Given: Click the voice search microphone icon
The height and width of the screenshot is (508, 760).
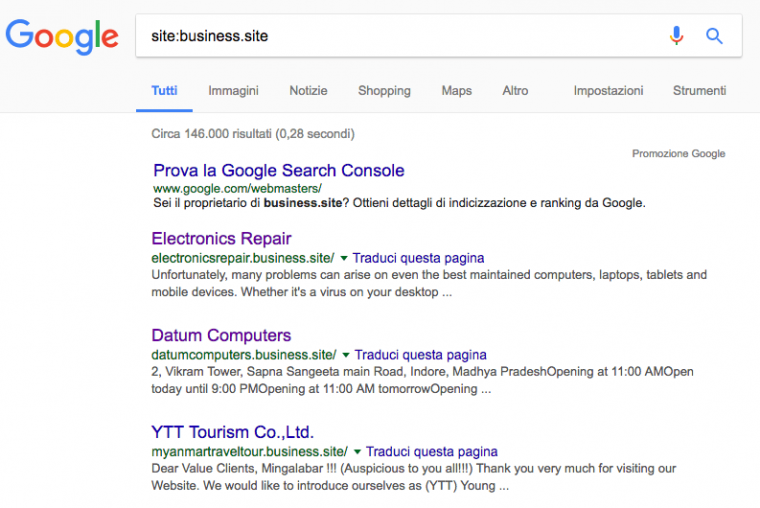Looking at the screenshot, I should coord(676,36).
